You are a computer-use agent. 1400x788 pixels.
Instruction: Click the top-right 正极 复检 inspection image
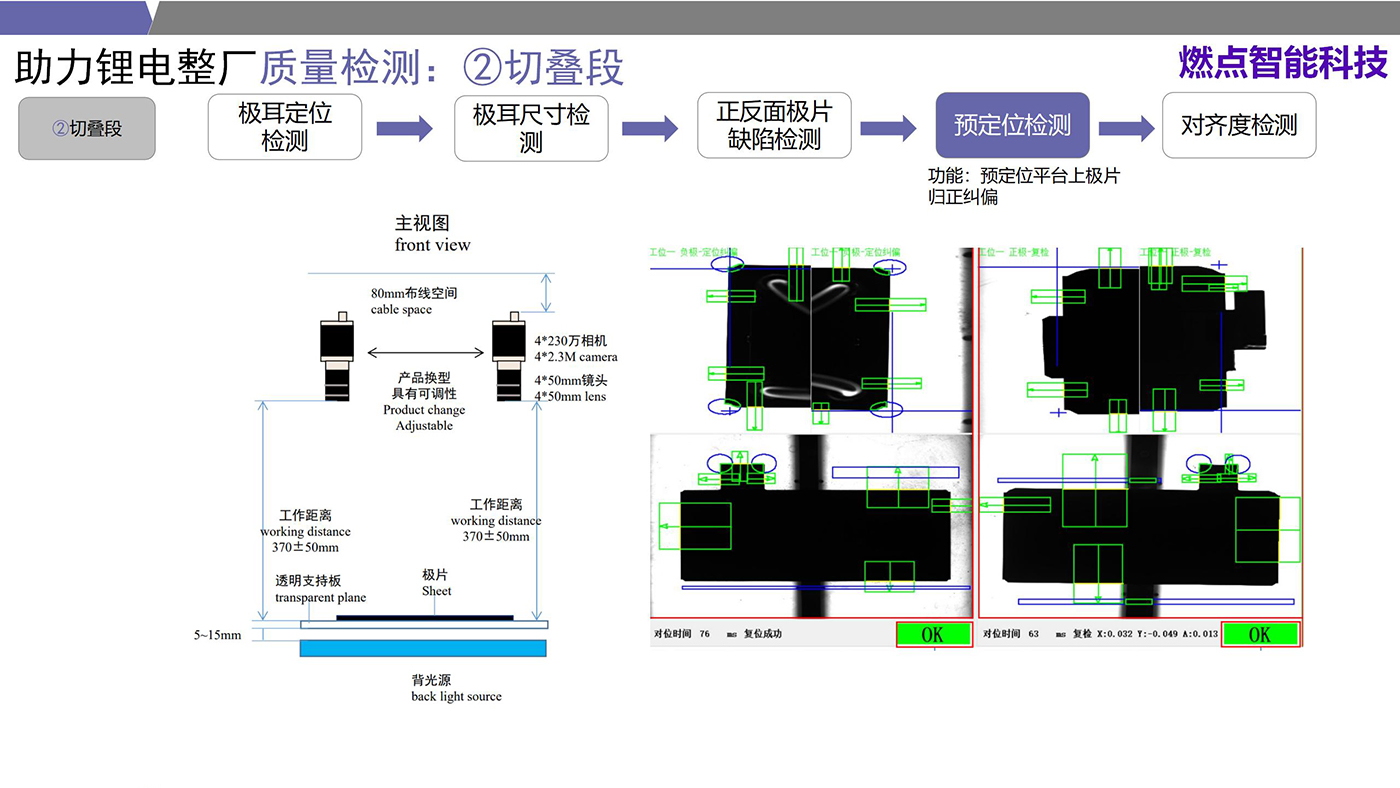[x=1140, y=340]
